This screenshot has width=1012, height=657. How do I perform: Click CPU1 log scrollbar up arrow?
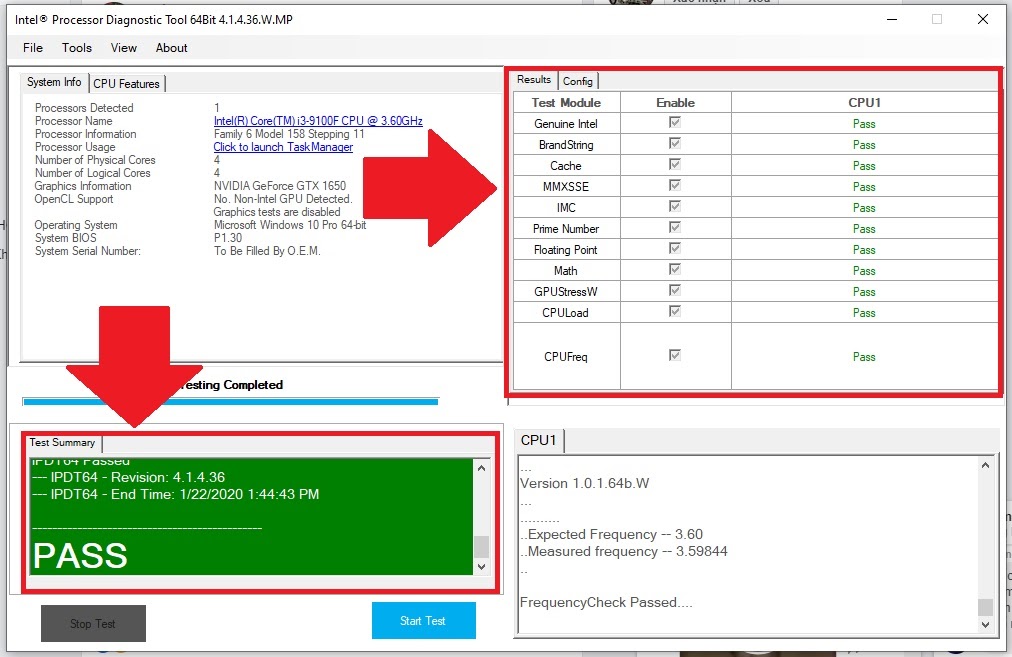[985, 465]
